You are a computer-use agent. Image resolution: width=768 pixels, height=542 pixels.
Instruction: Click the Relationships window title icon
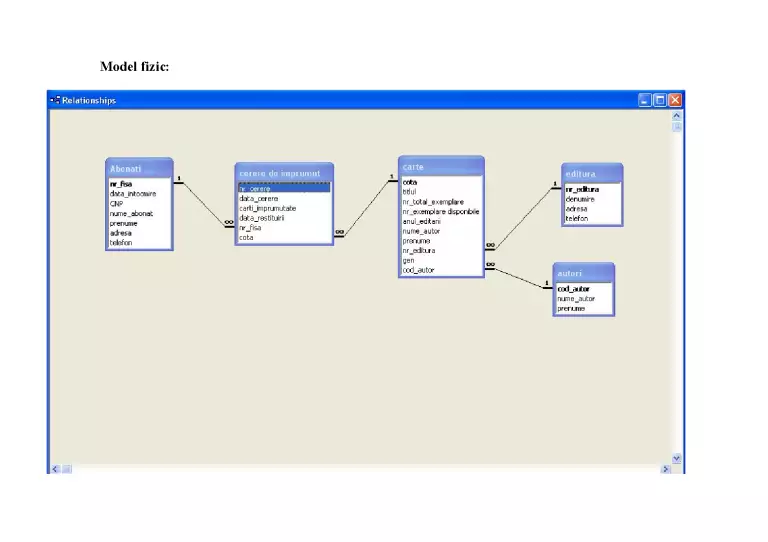pyautogui.click(x=55, y=100)
